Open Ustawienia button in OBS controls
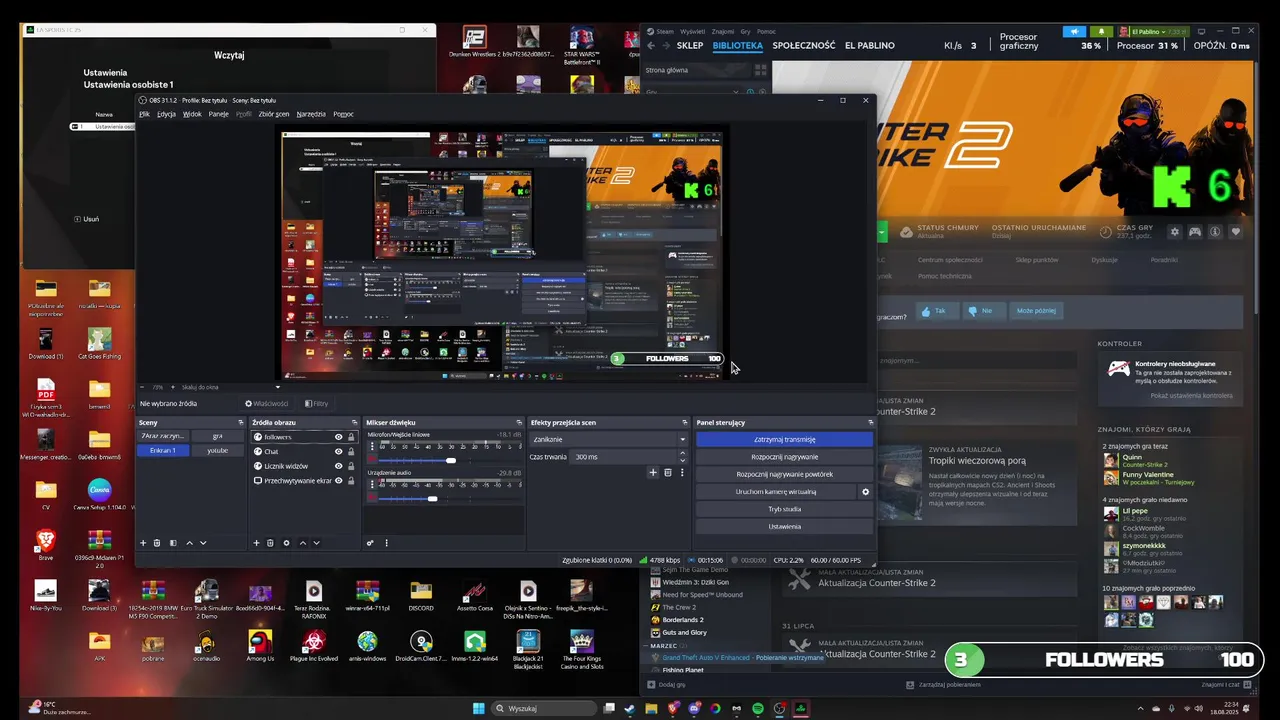1280x720 pixels. point(784,527)
